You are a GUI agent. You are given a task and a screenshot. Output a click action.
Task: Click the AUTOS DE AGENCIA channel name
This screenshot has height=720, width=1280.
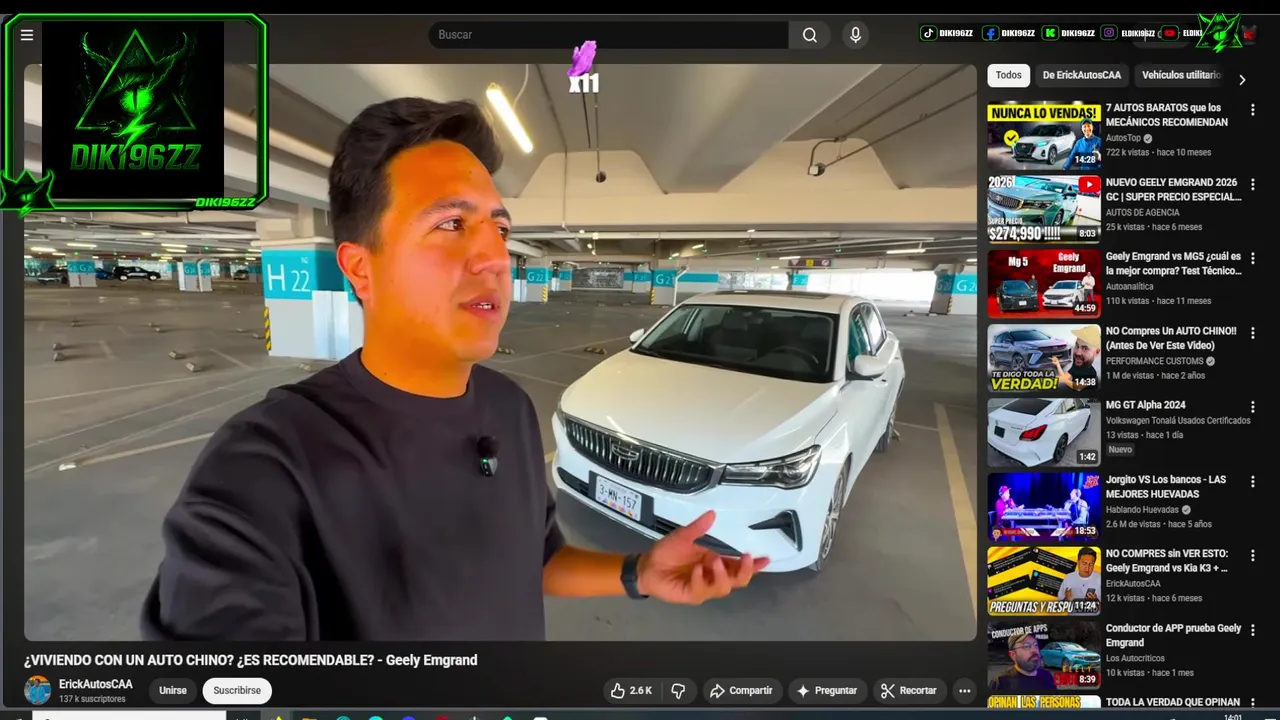click(1142, 212)
